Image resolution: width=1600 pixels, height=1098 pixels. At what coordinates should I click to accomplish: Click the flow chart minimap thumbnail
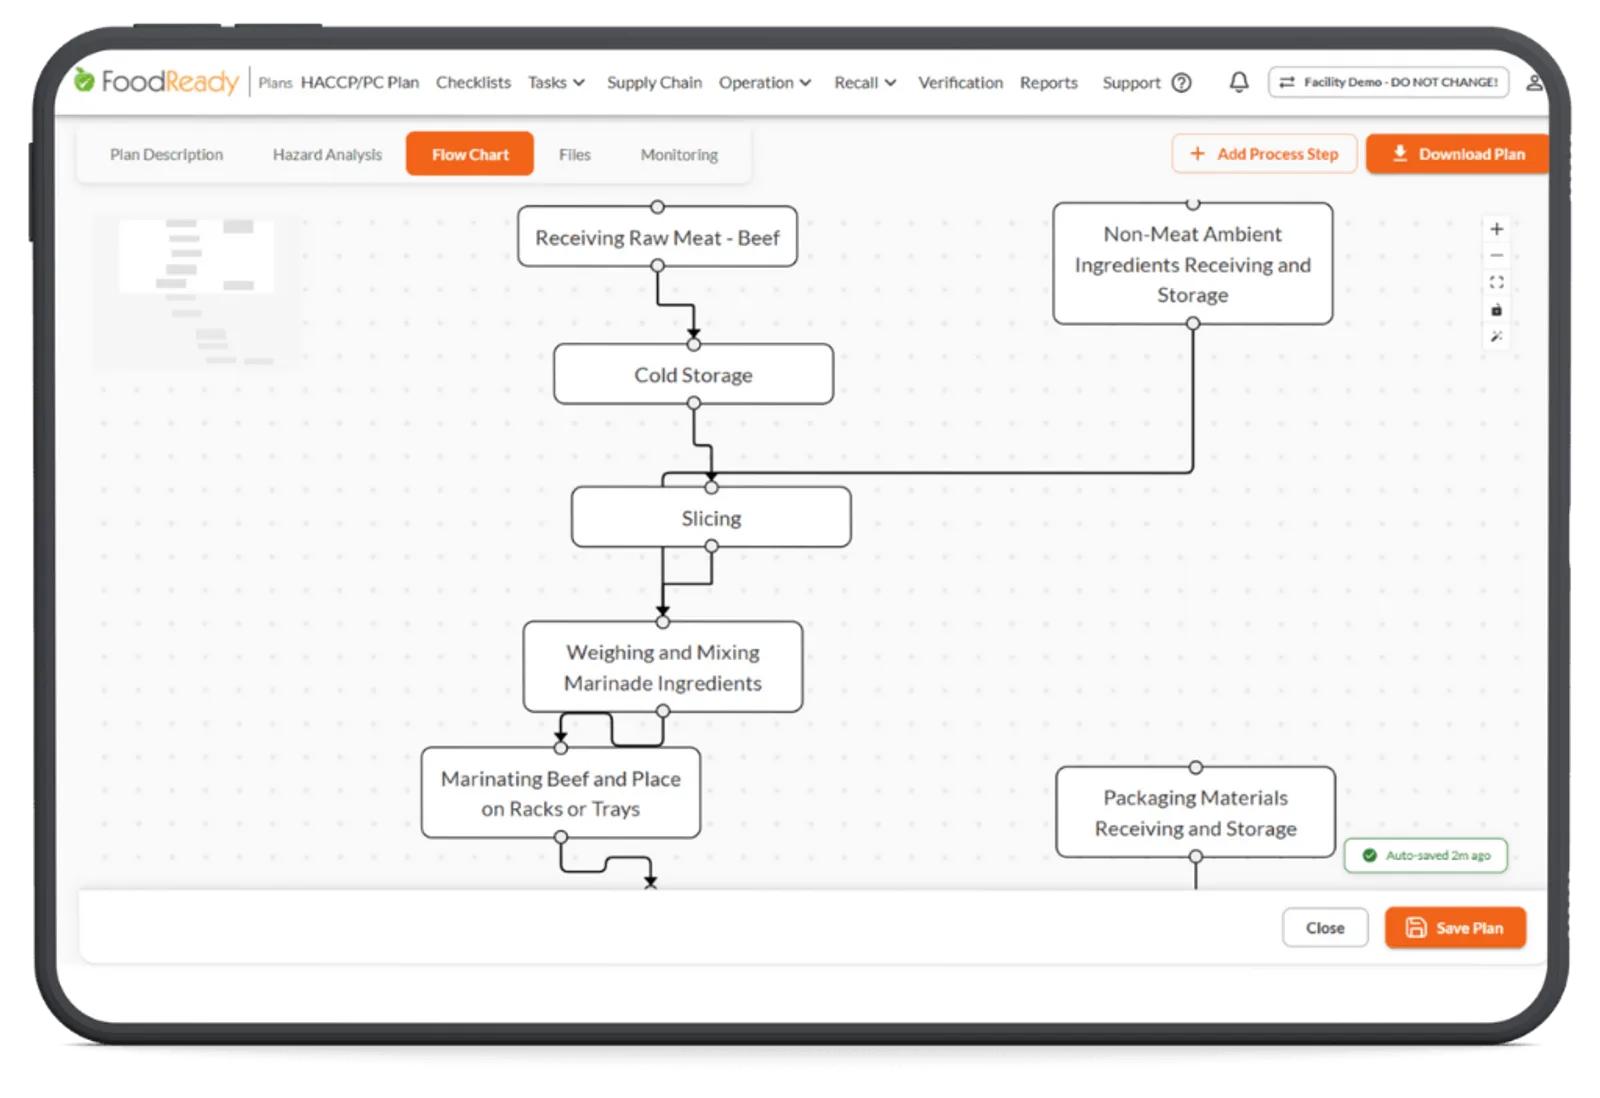click(197, 291)
